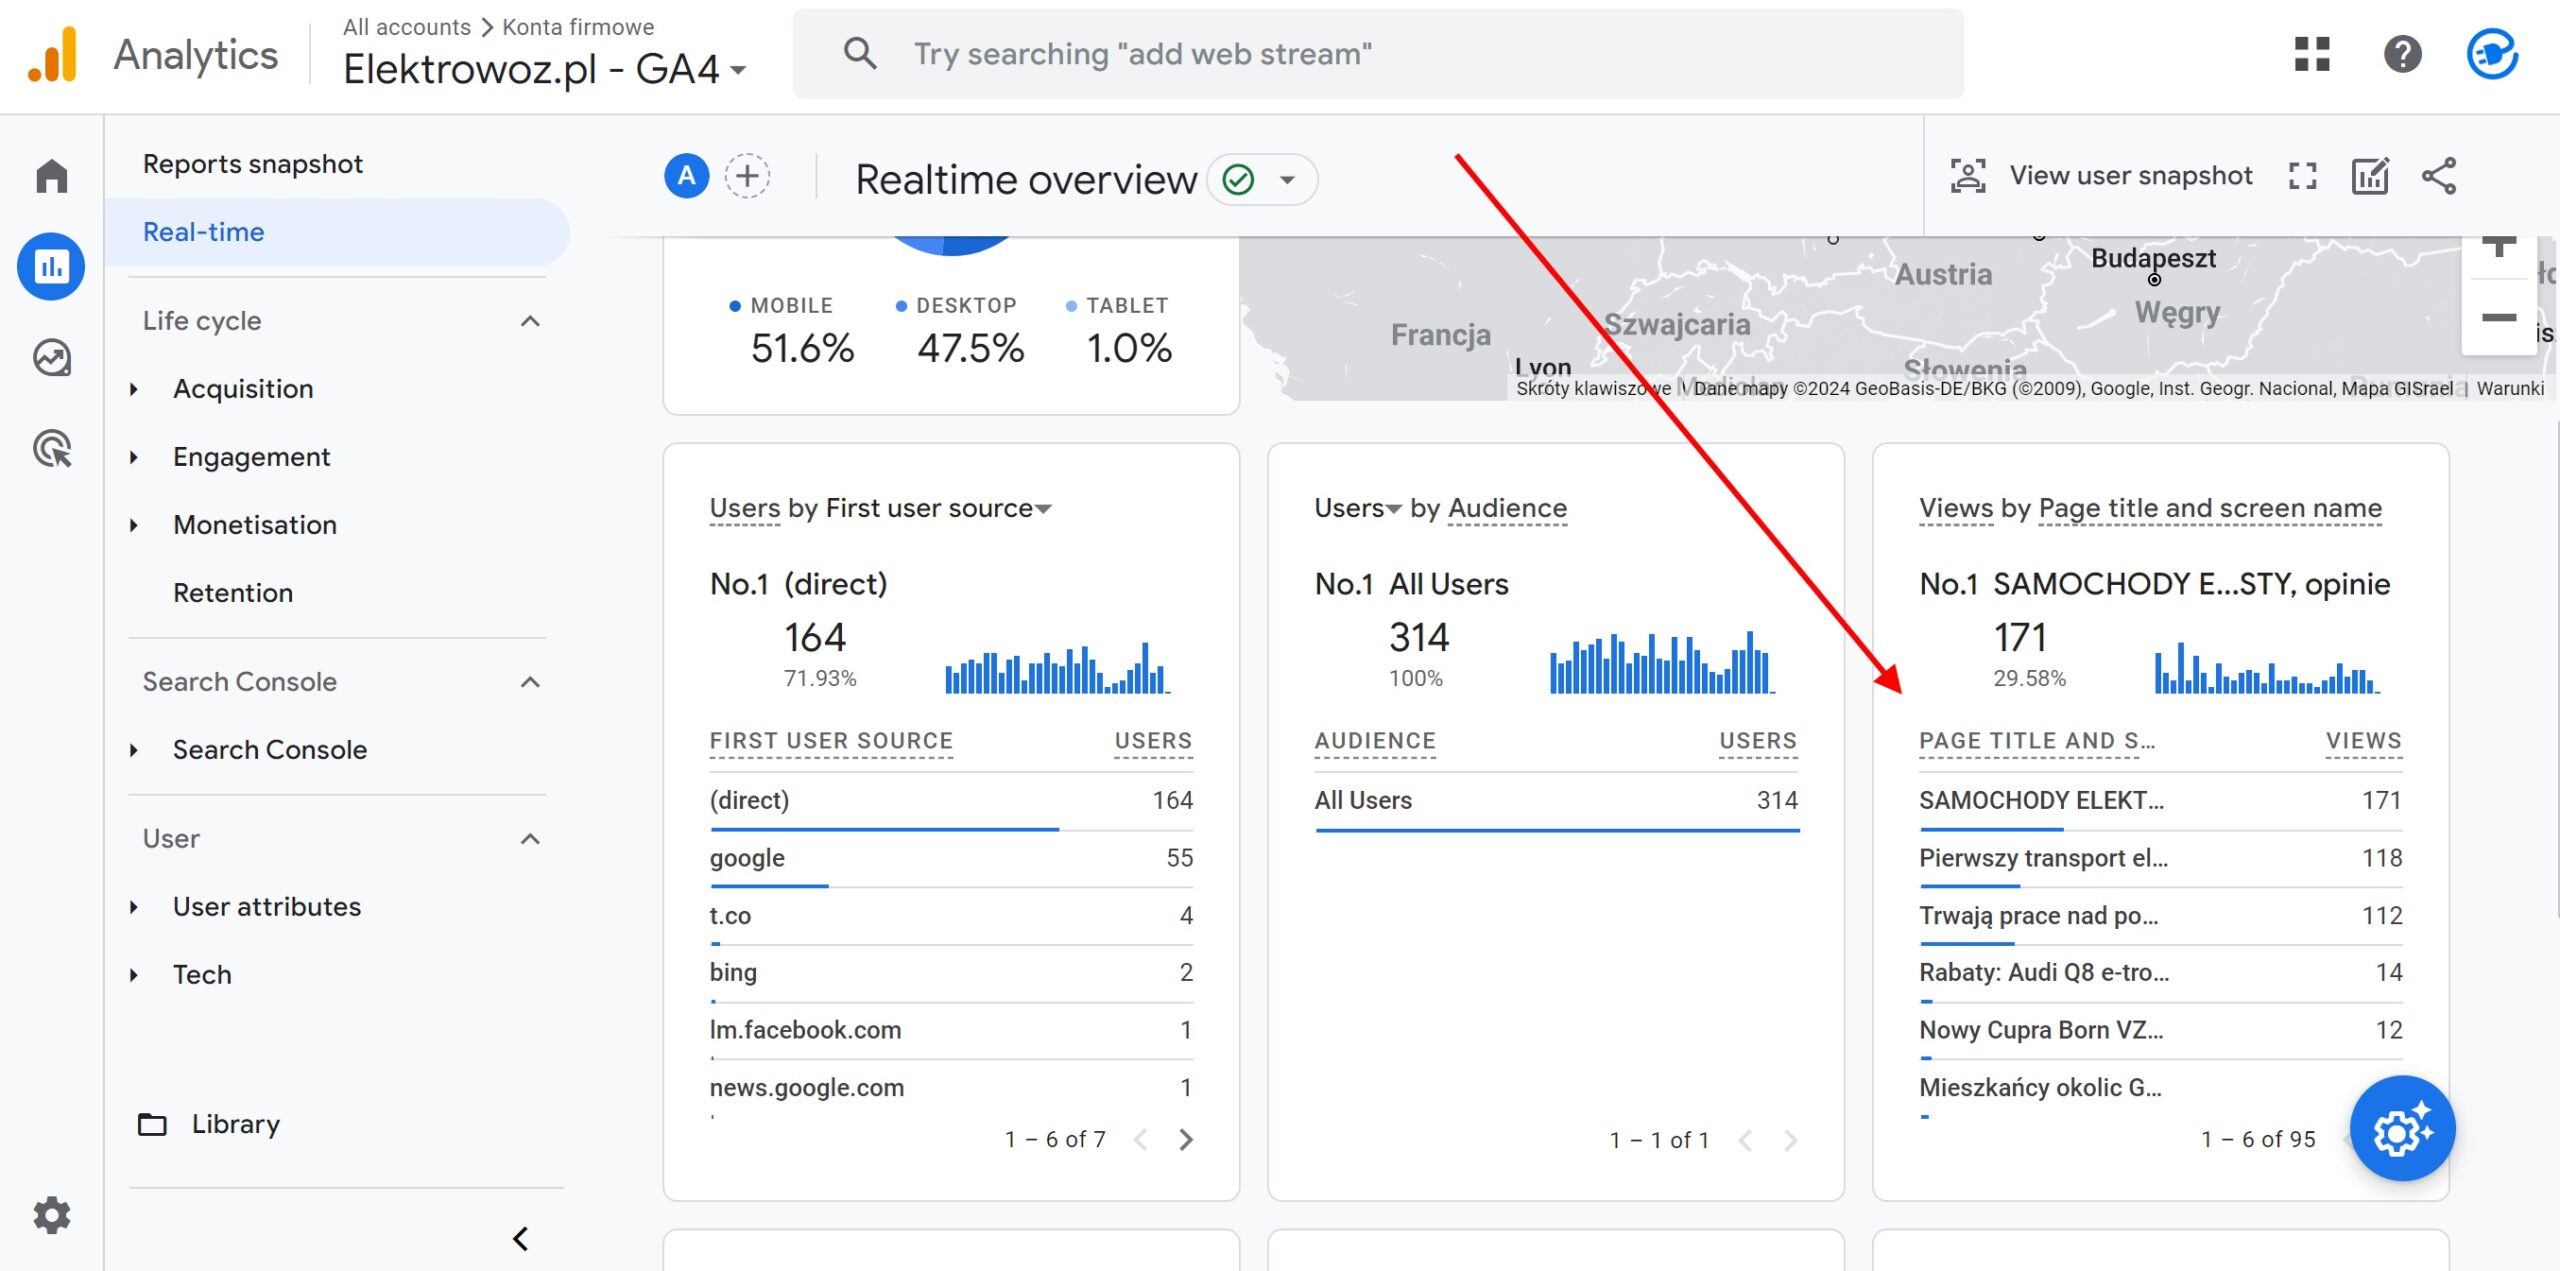Expand Acquisition reports

(134, 389)
